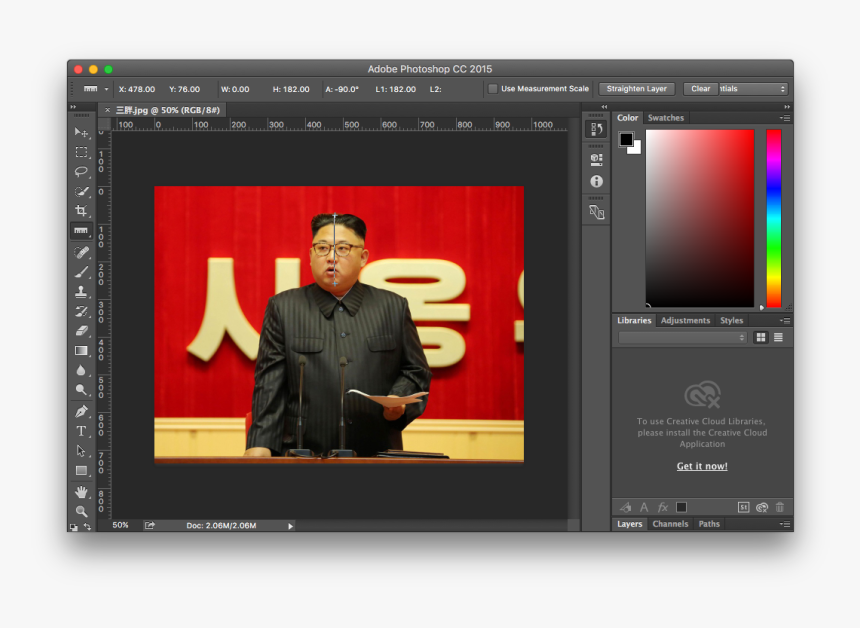Expand the tools panel double arrows

pos(73,107)
